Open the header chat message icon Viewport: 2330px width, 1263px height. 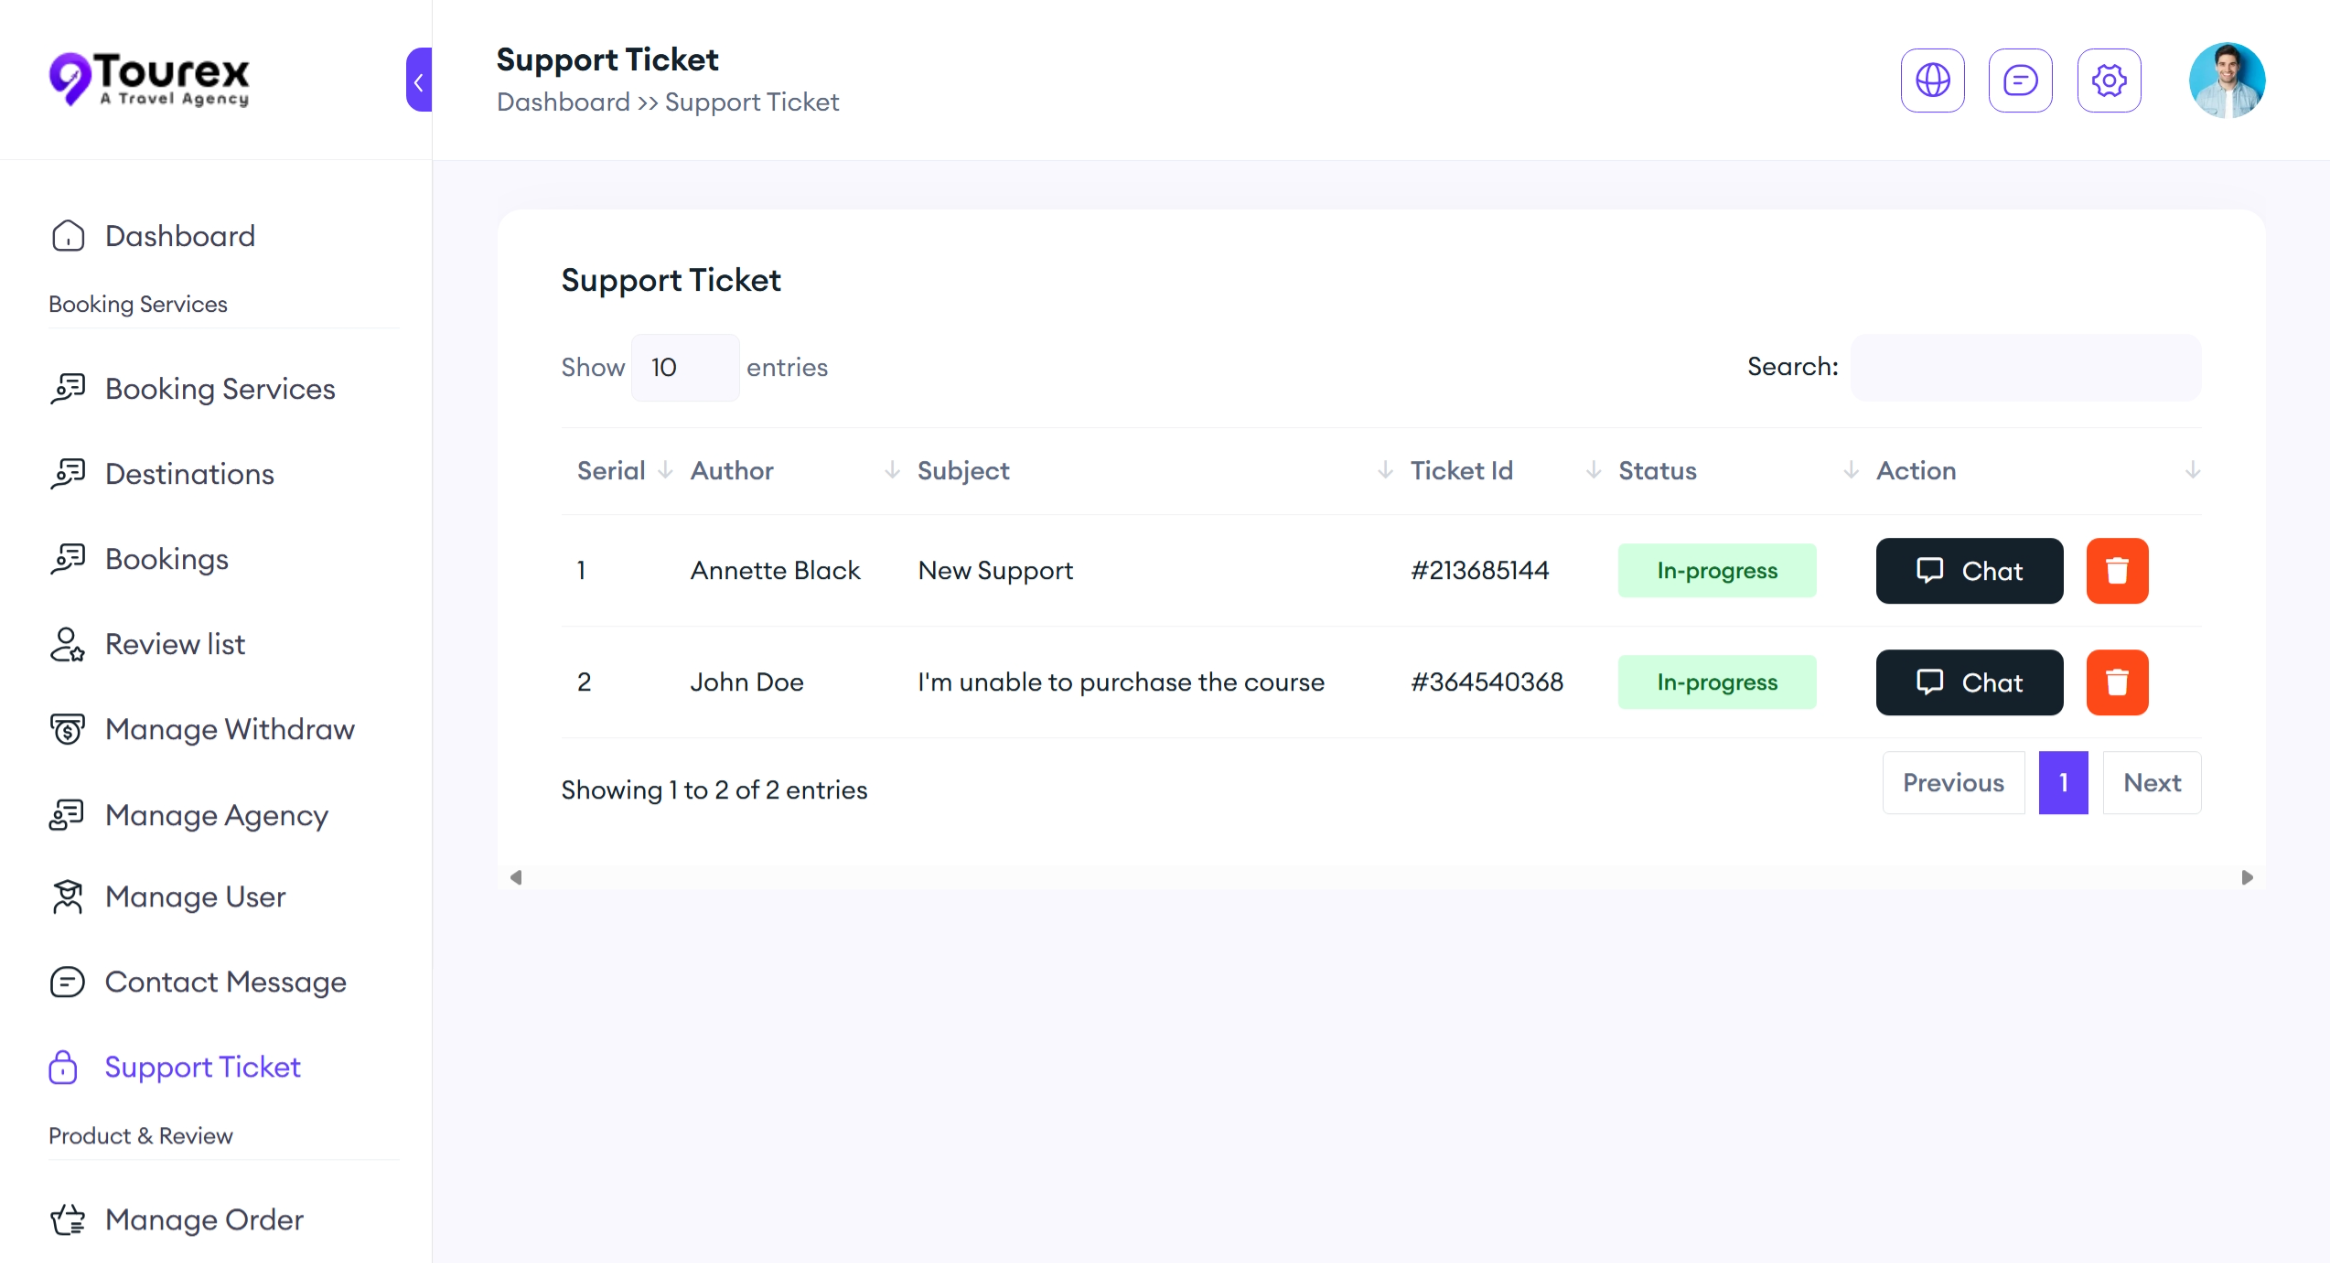pyautogui.click(x=2020, y=80)
